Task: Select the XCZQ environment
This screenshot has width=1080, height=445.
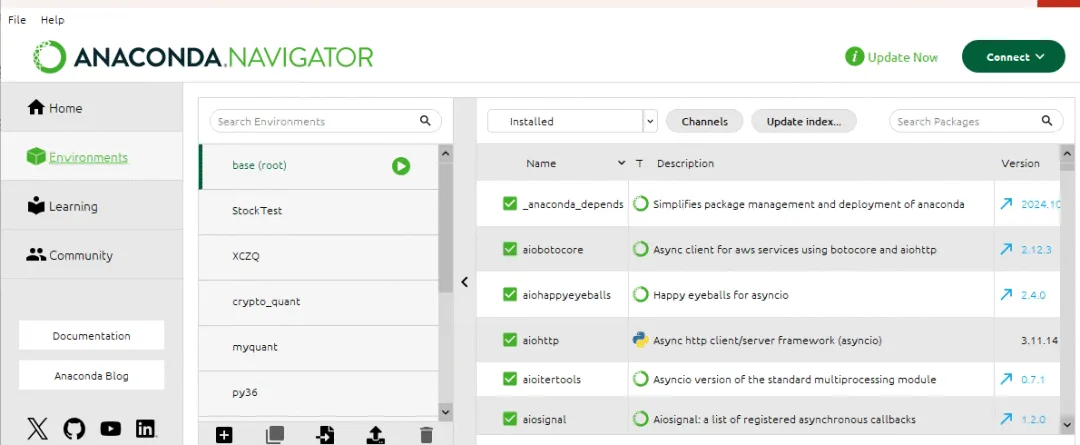Action: click(x=318, y=256)
